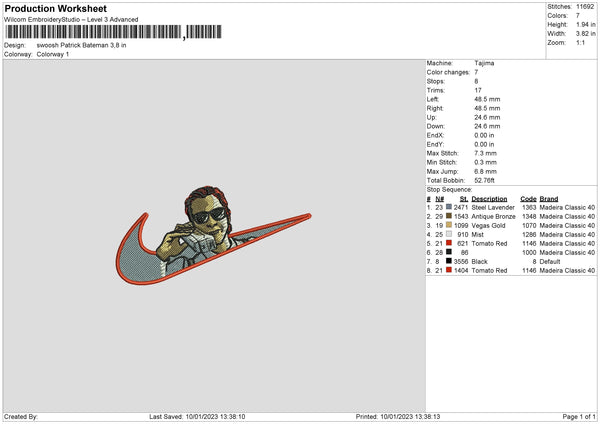The height and width of the screenshot is (424, 600).
Task: Click the Vegas Gold color swatch
Action: (x=448, y=225)
